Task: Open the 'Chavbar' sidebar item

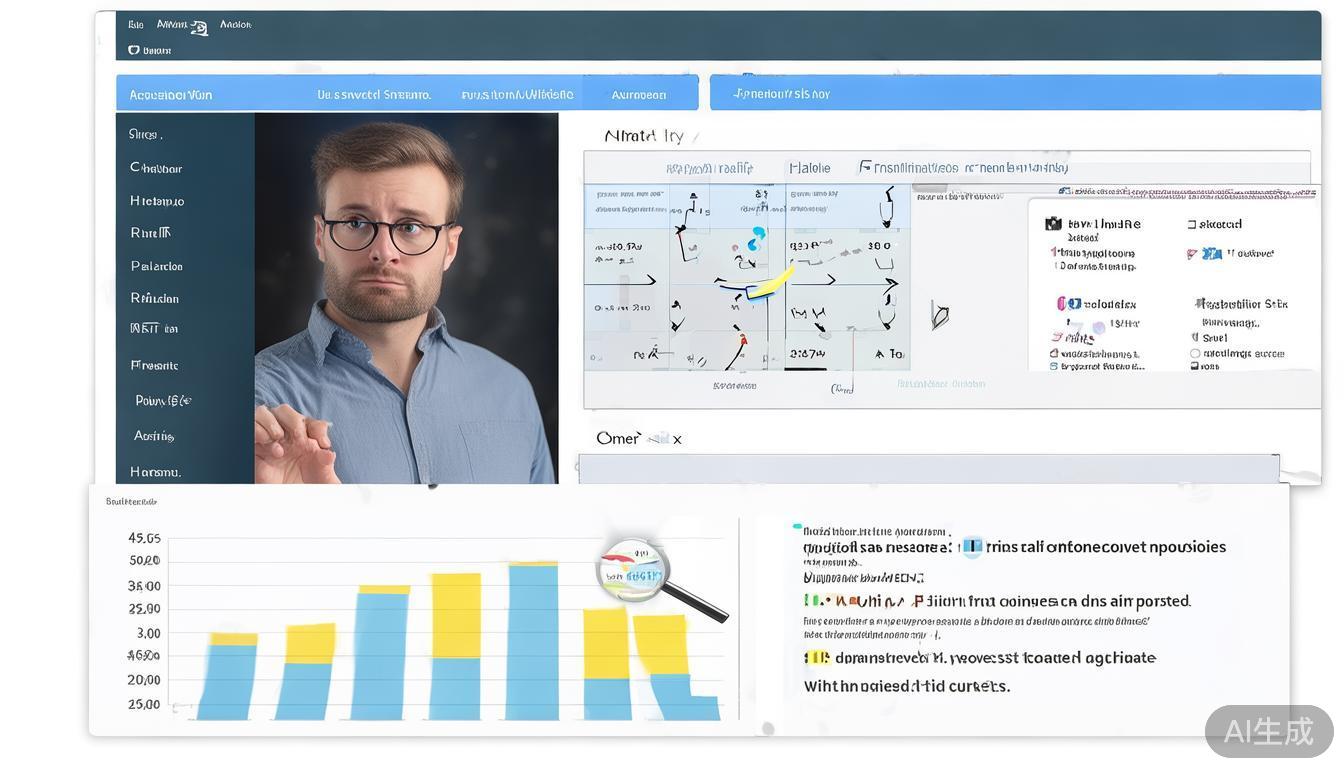Action: click(x=156, y=168)
